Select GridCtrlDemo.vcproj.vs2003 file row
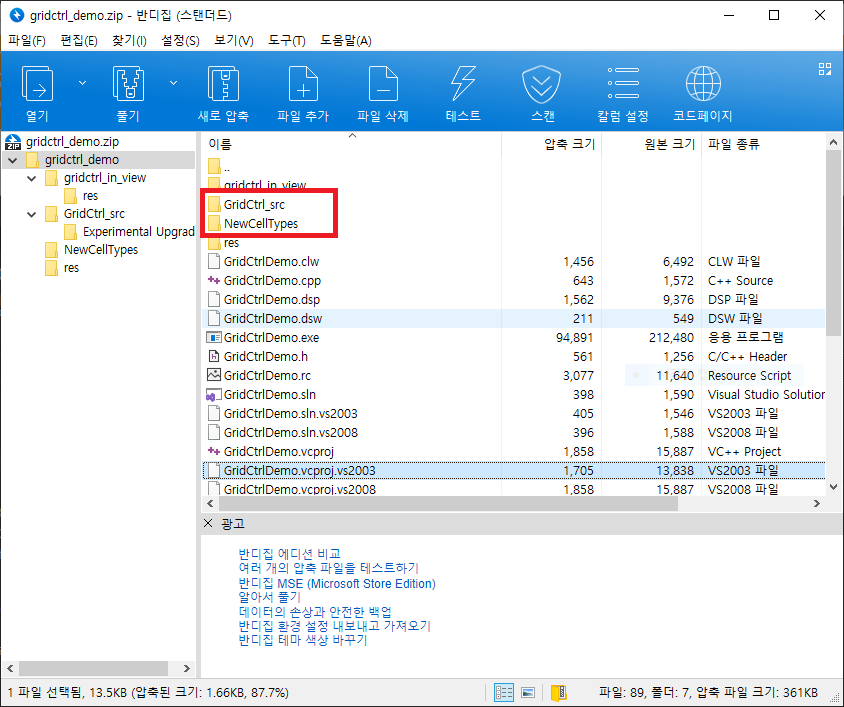The image size is (844, 707). pyautogui.click(x=514, y=471)
